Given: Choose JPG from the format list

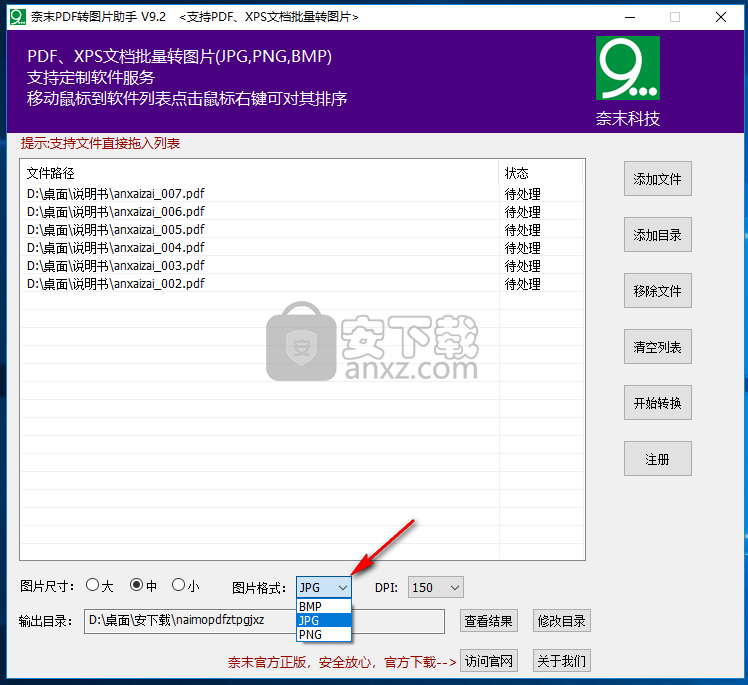Looking at the screenshot, I should [324, 620].
